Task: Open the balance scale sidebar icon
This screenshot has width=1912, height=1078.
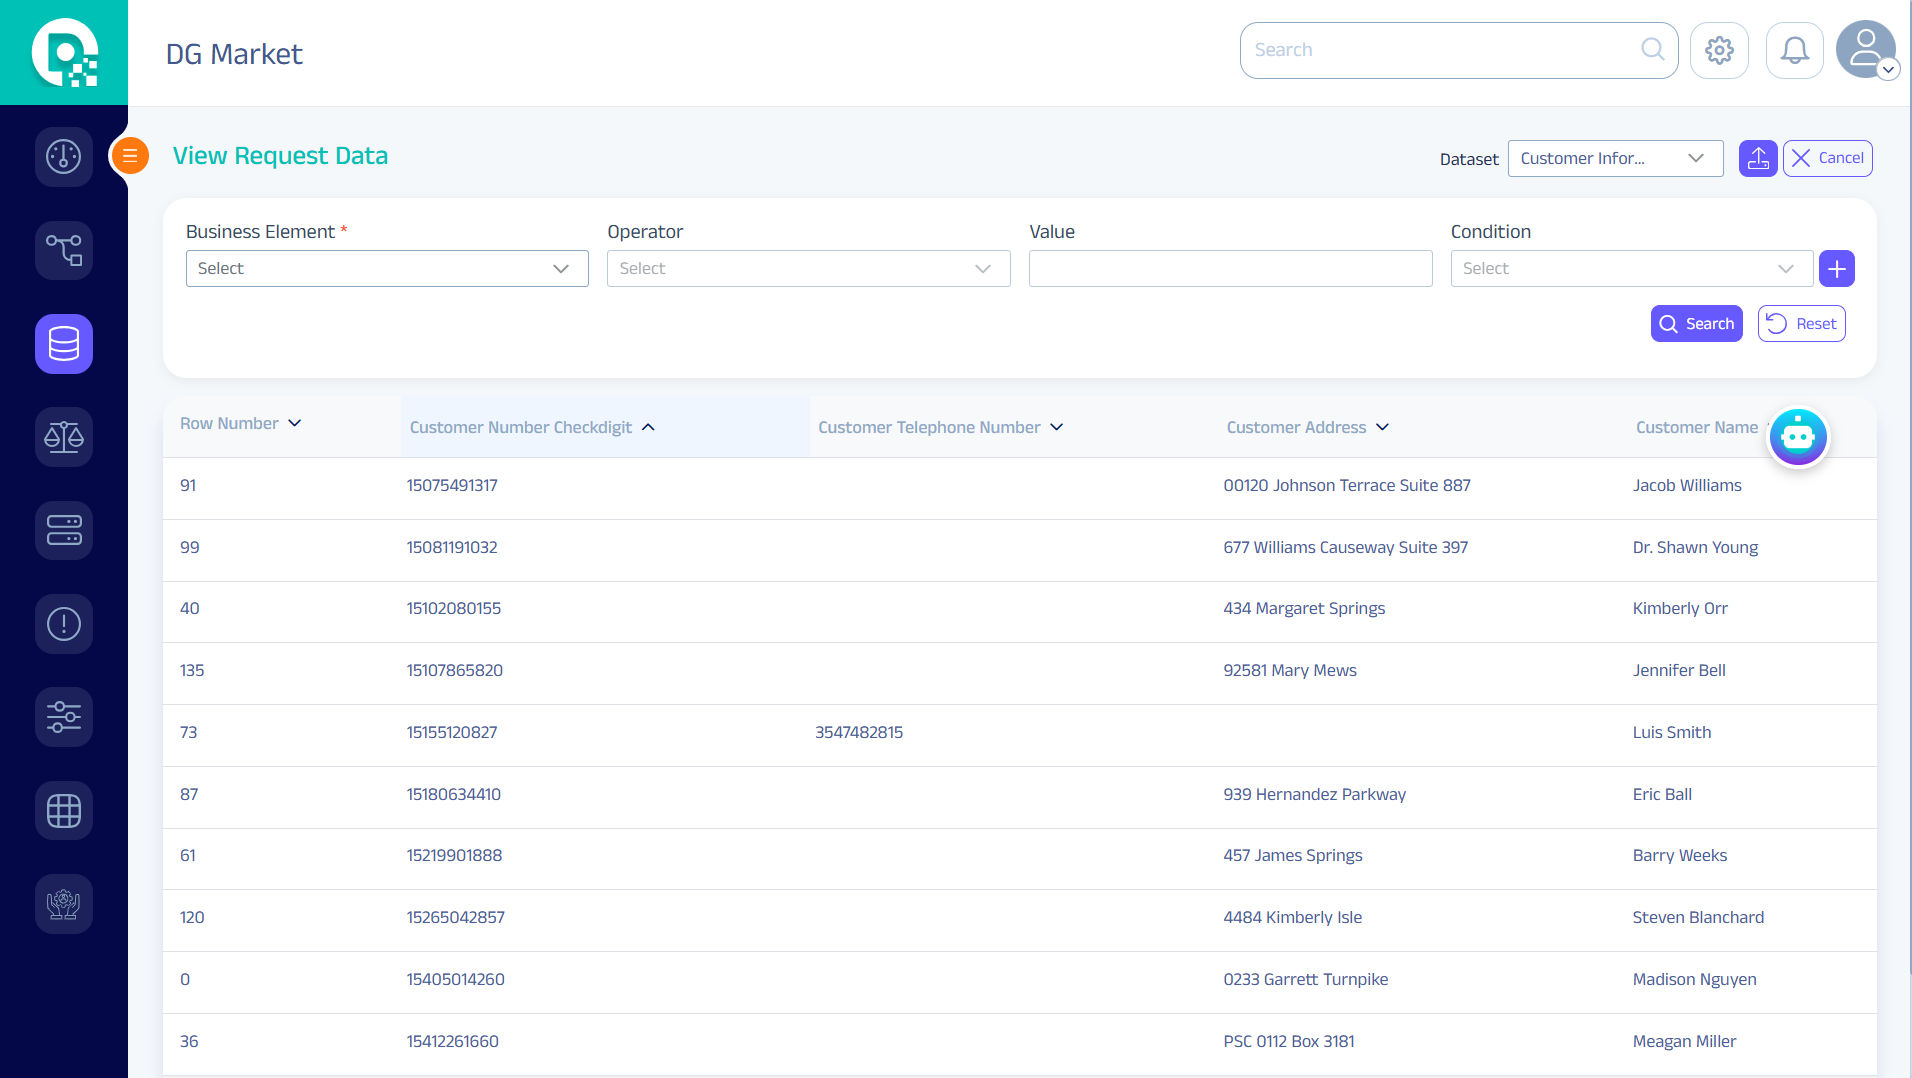Action: (64, 437)
